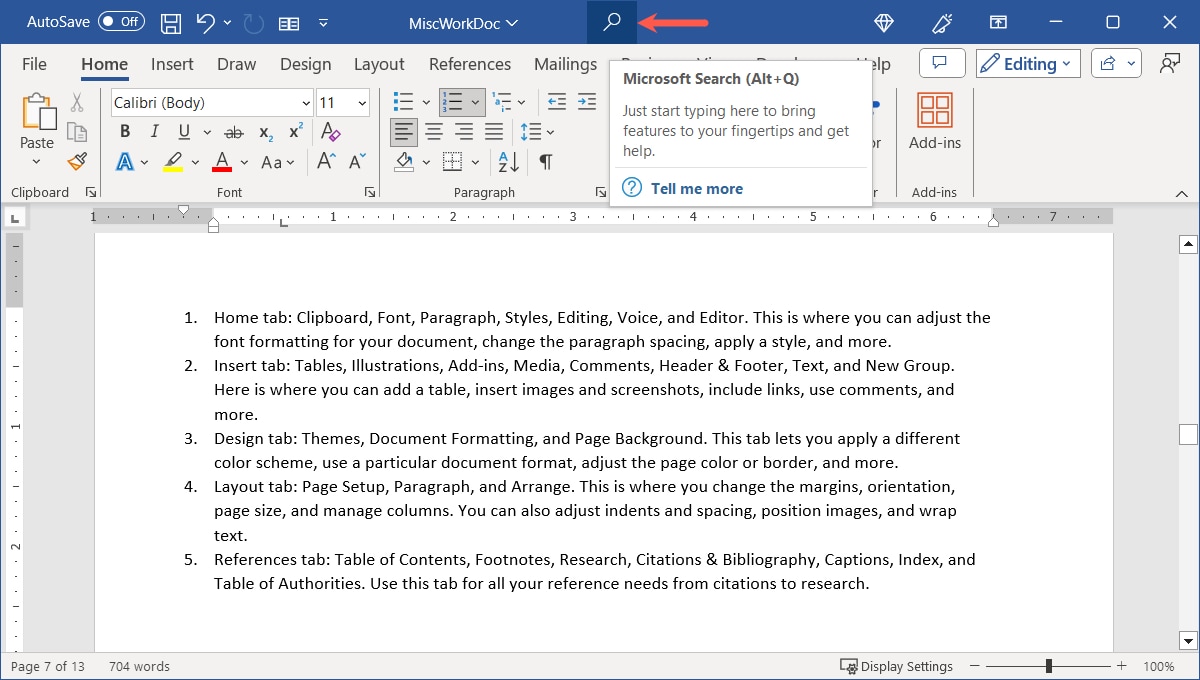
Task: Open the Insert tab
Action: (x=171, y=63)
